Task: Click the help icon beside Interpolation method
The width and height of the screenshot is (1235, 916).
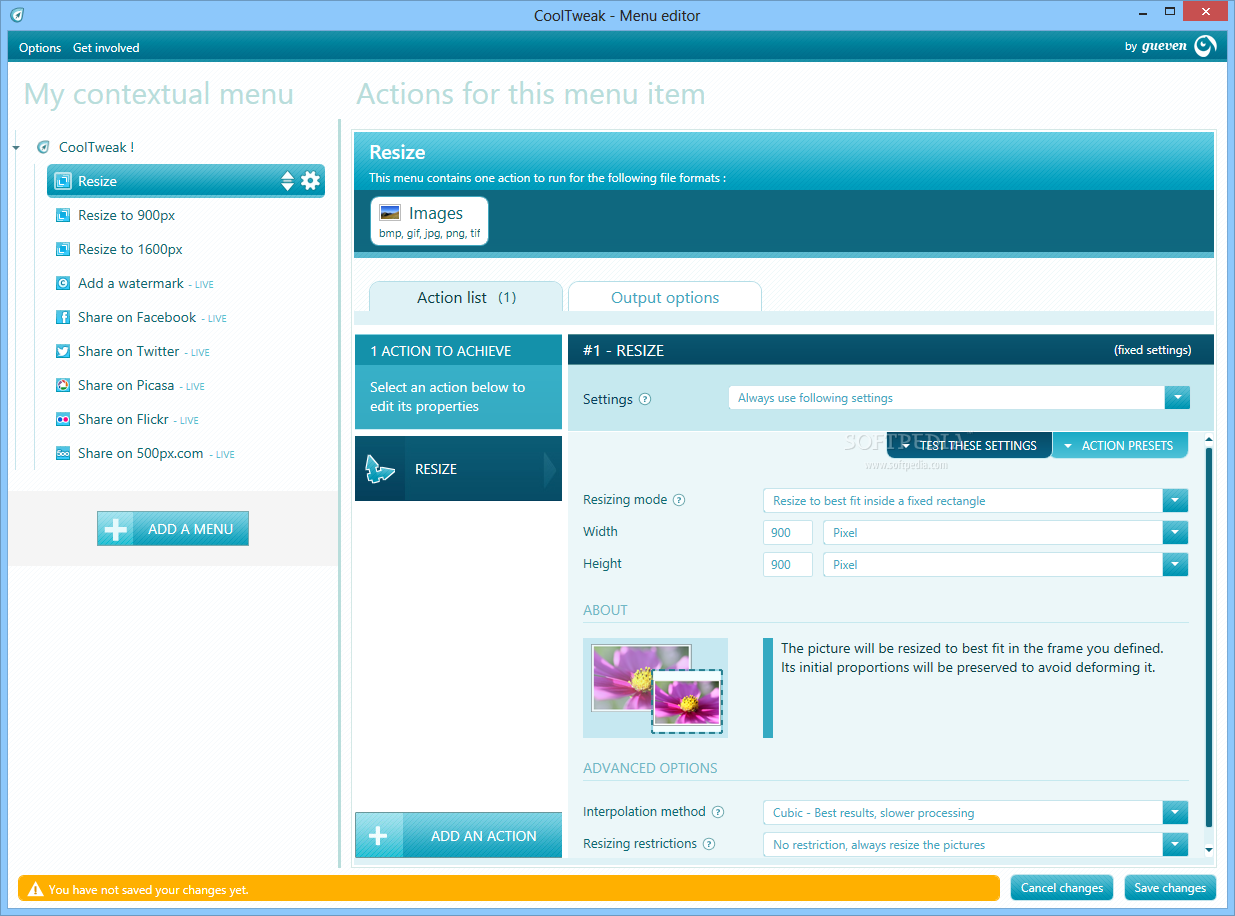Action: click(718, 812)
